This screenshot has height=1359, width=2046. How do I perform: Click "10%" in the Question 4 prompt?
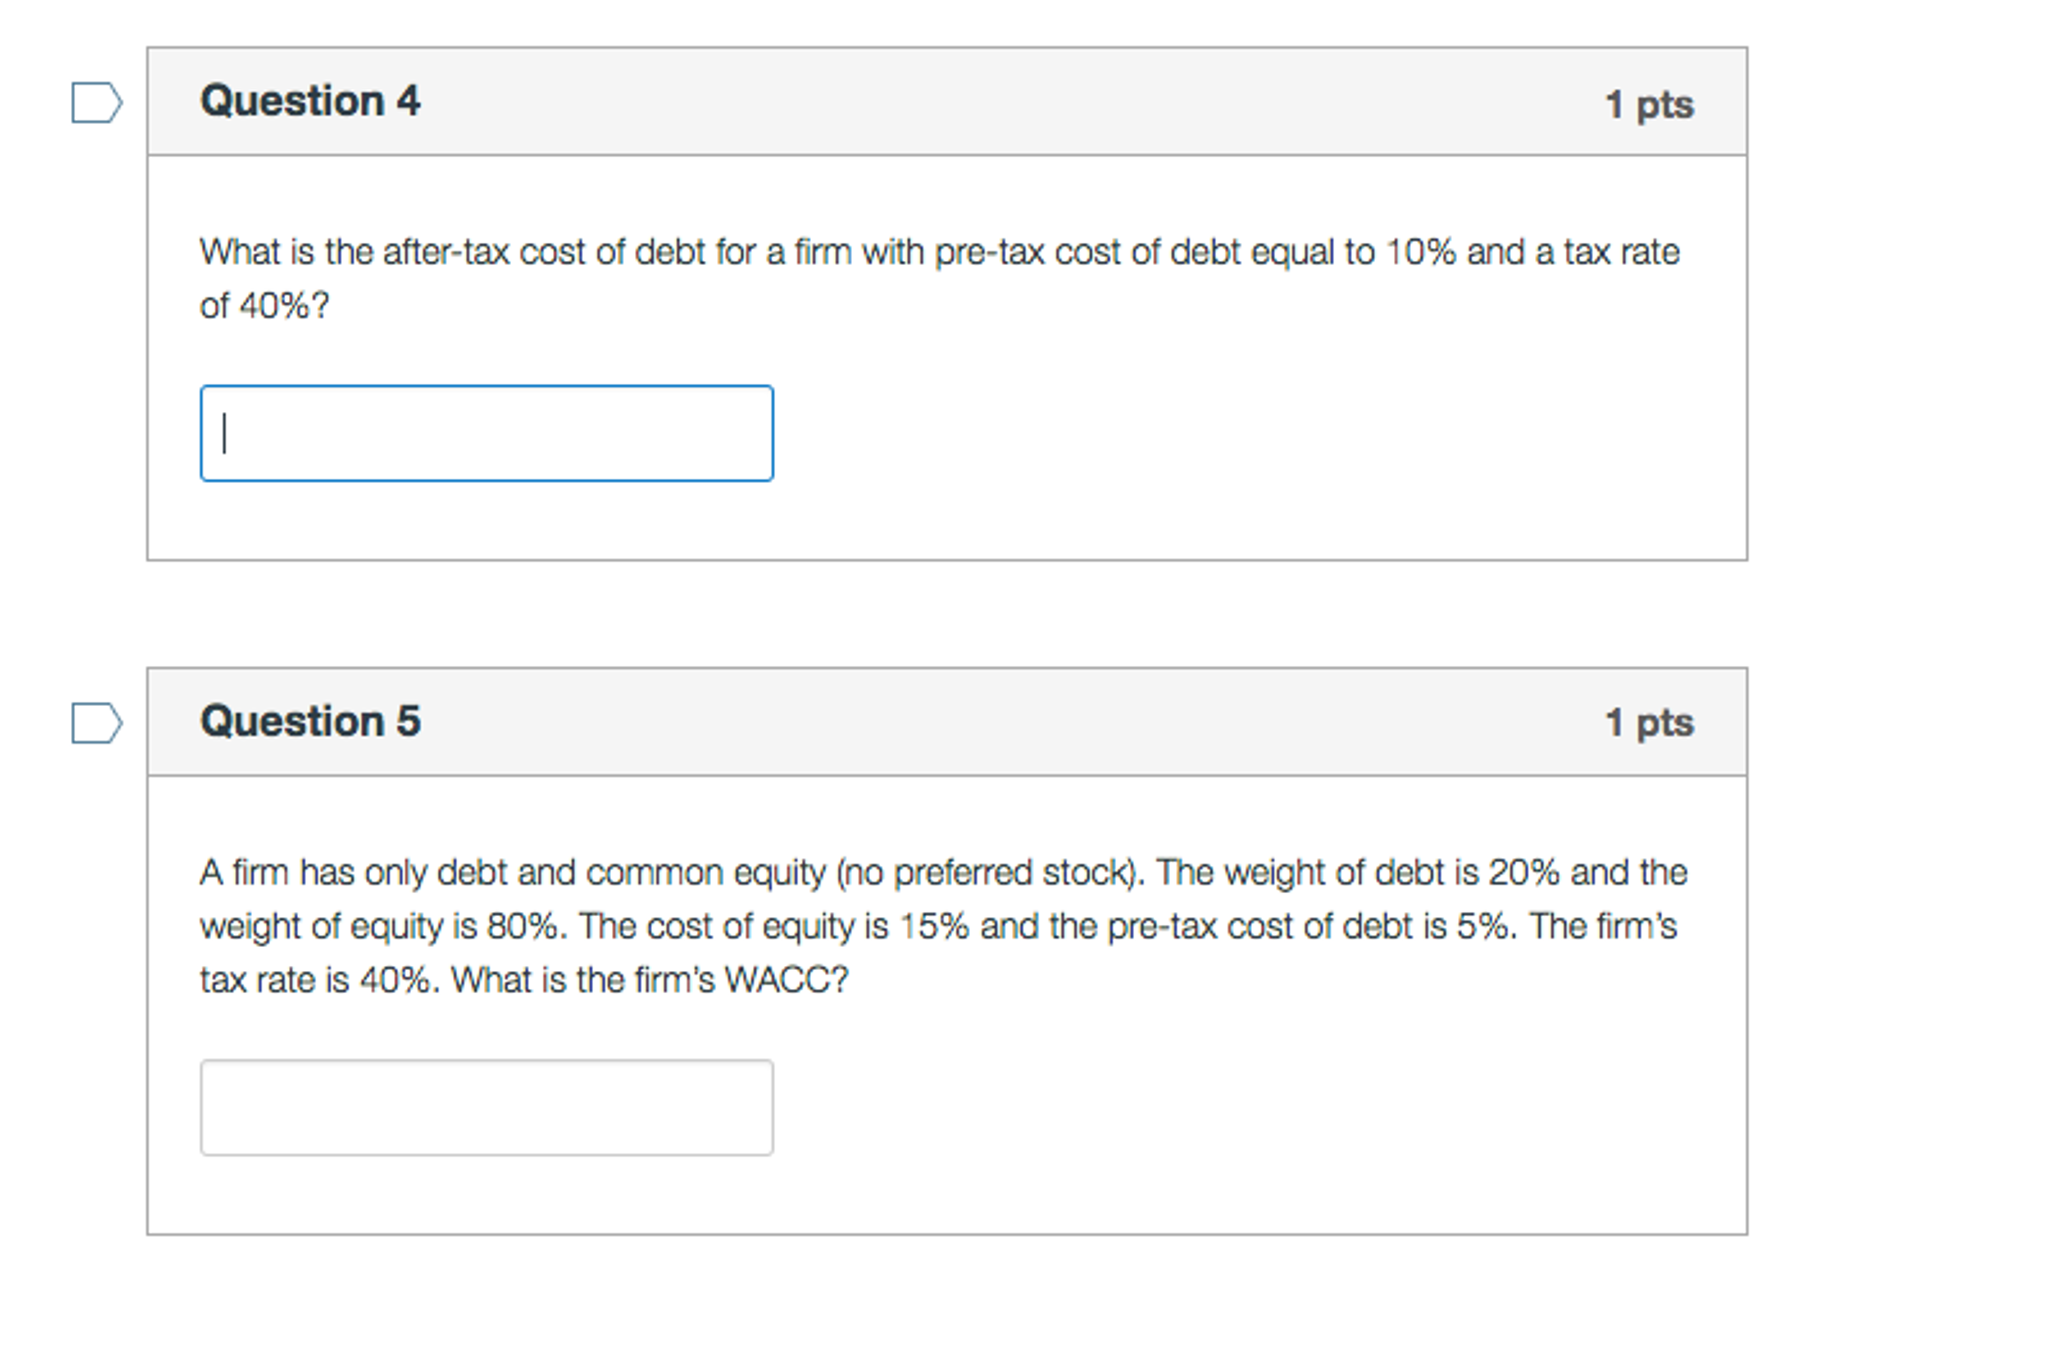point(1420,252)
